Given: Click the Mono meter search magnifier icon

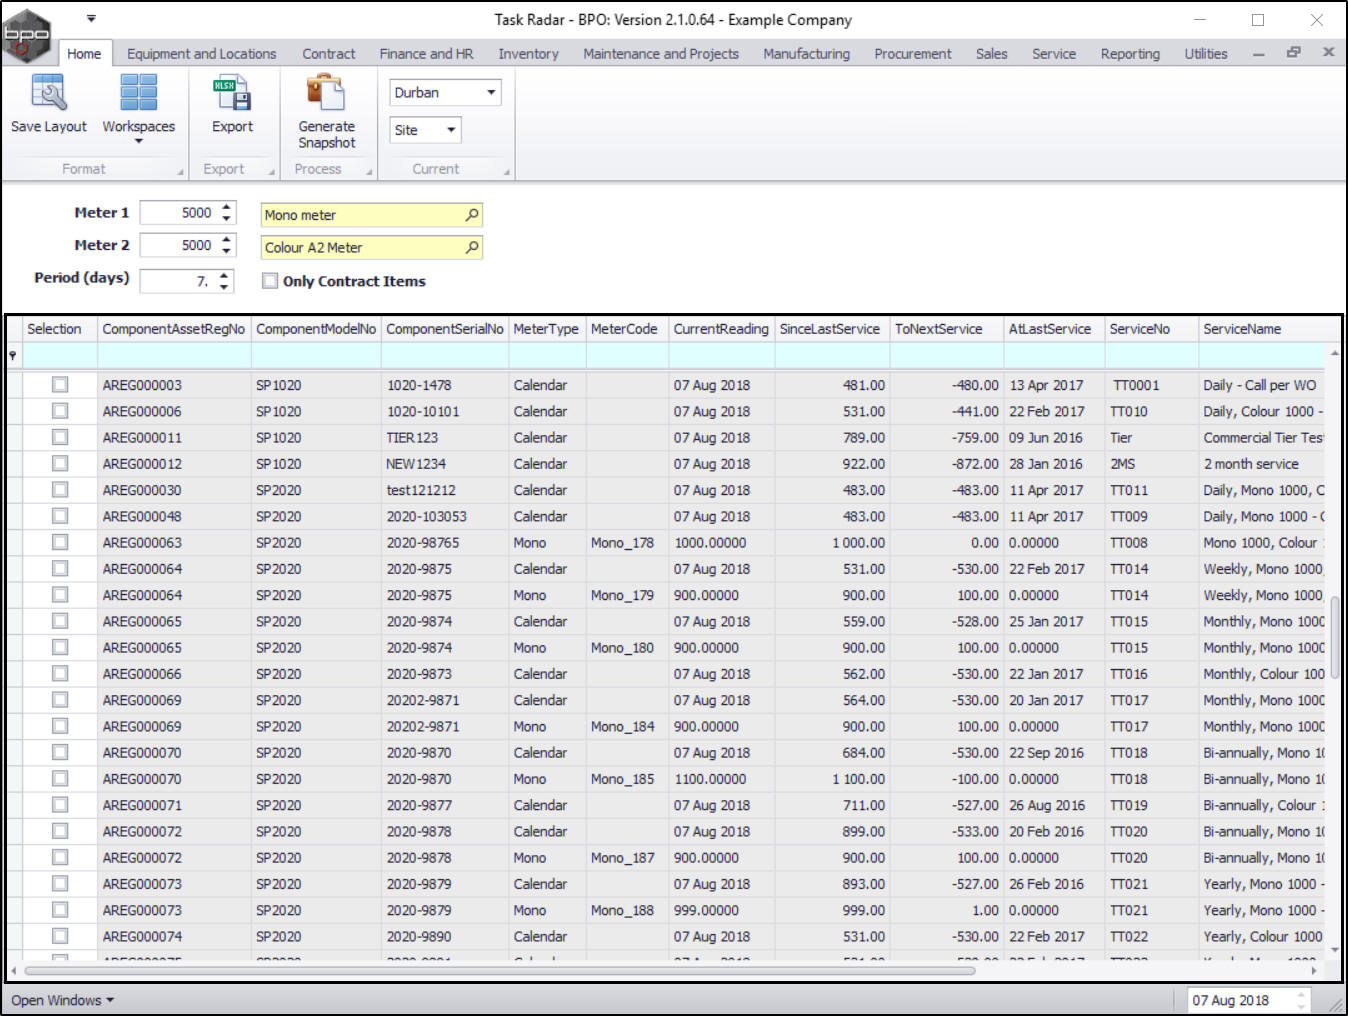Looking at the screenshot, I should click(x=472, y=215).
